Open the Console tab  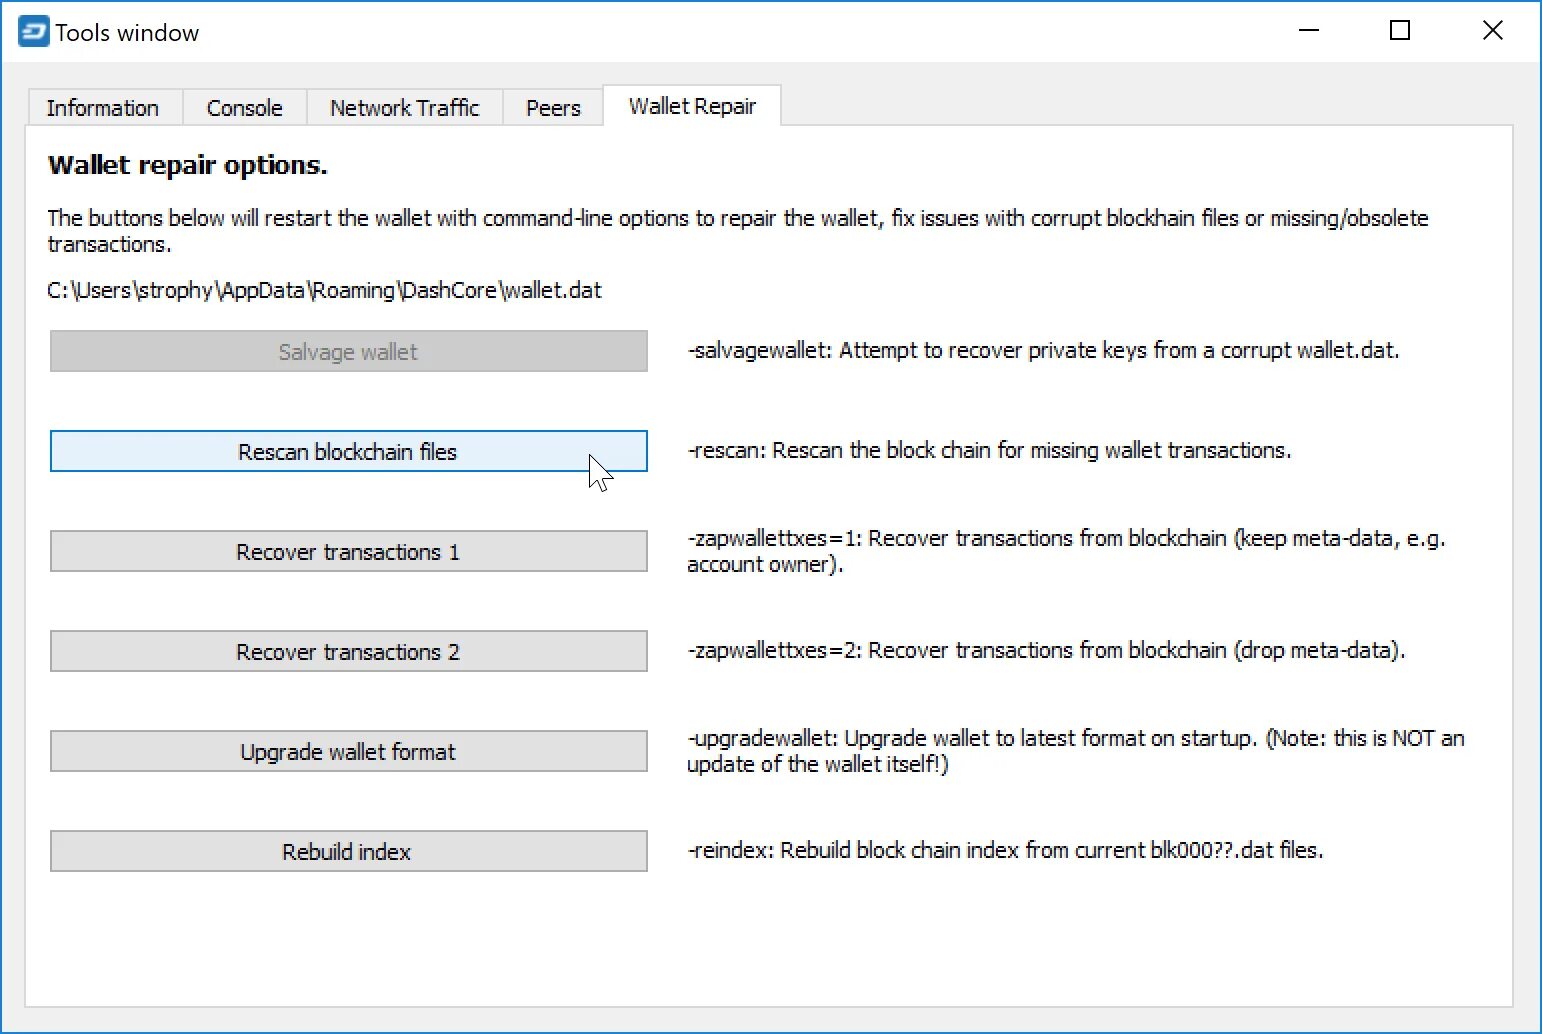point(245,108)
